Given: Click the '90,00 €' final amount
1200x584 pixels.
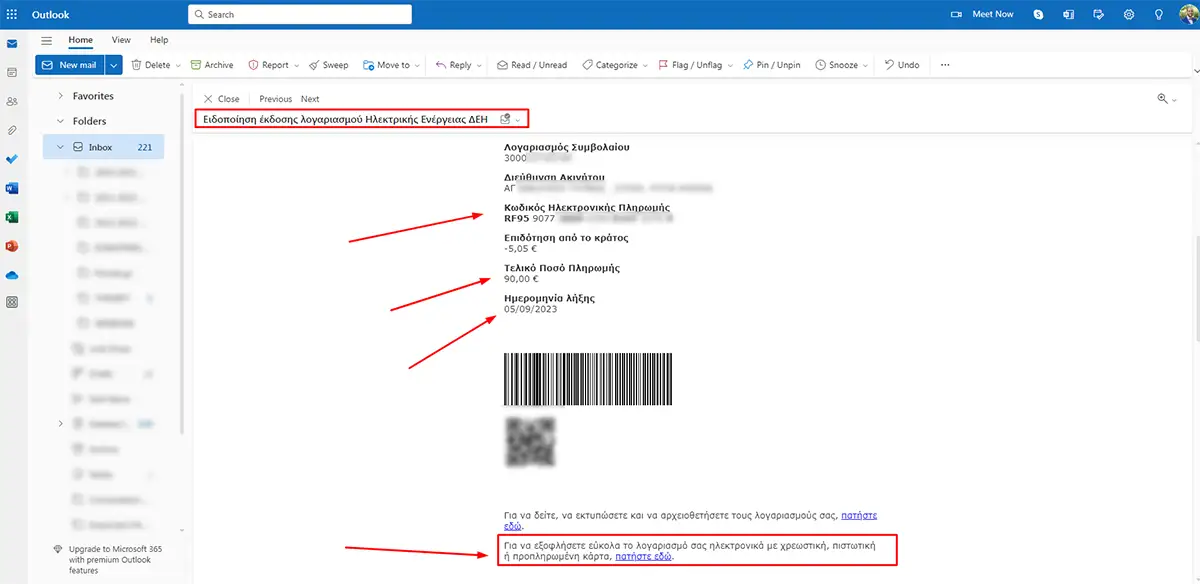Looking at the screenshot, I should tap(522, 279).
